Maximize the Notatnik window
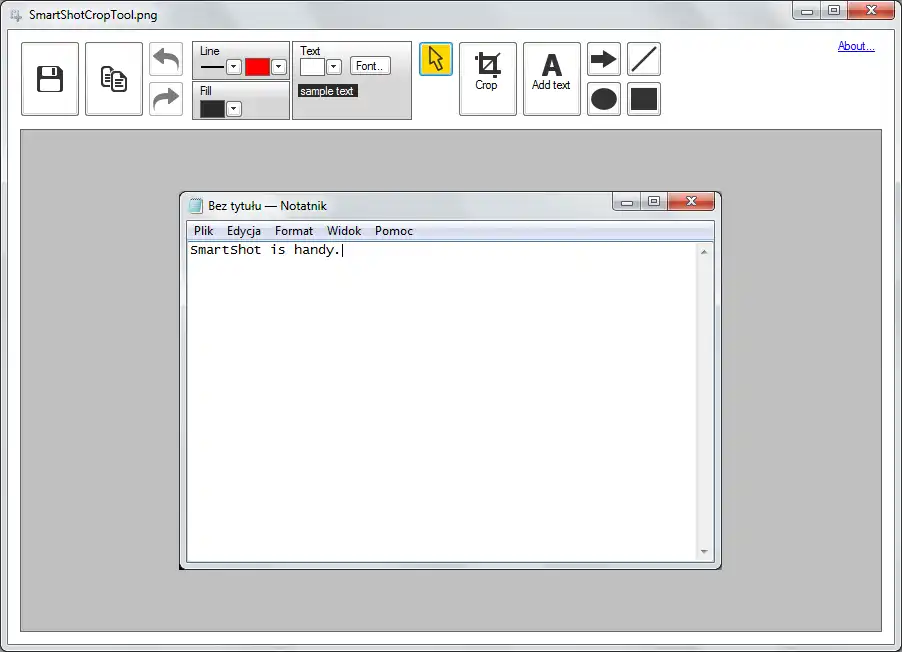 [654, 201]
